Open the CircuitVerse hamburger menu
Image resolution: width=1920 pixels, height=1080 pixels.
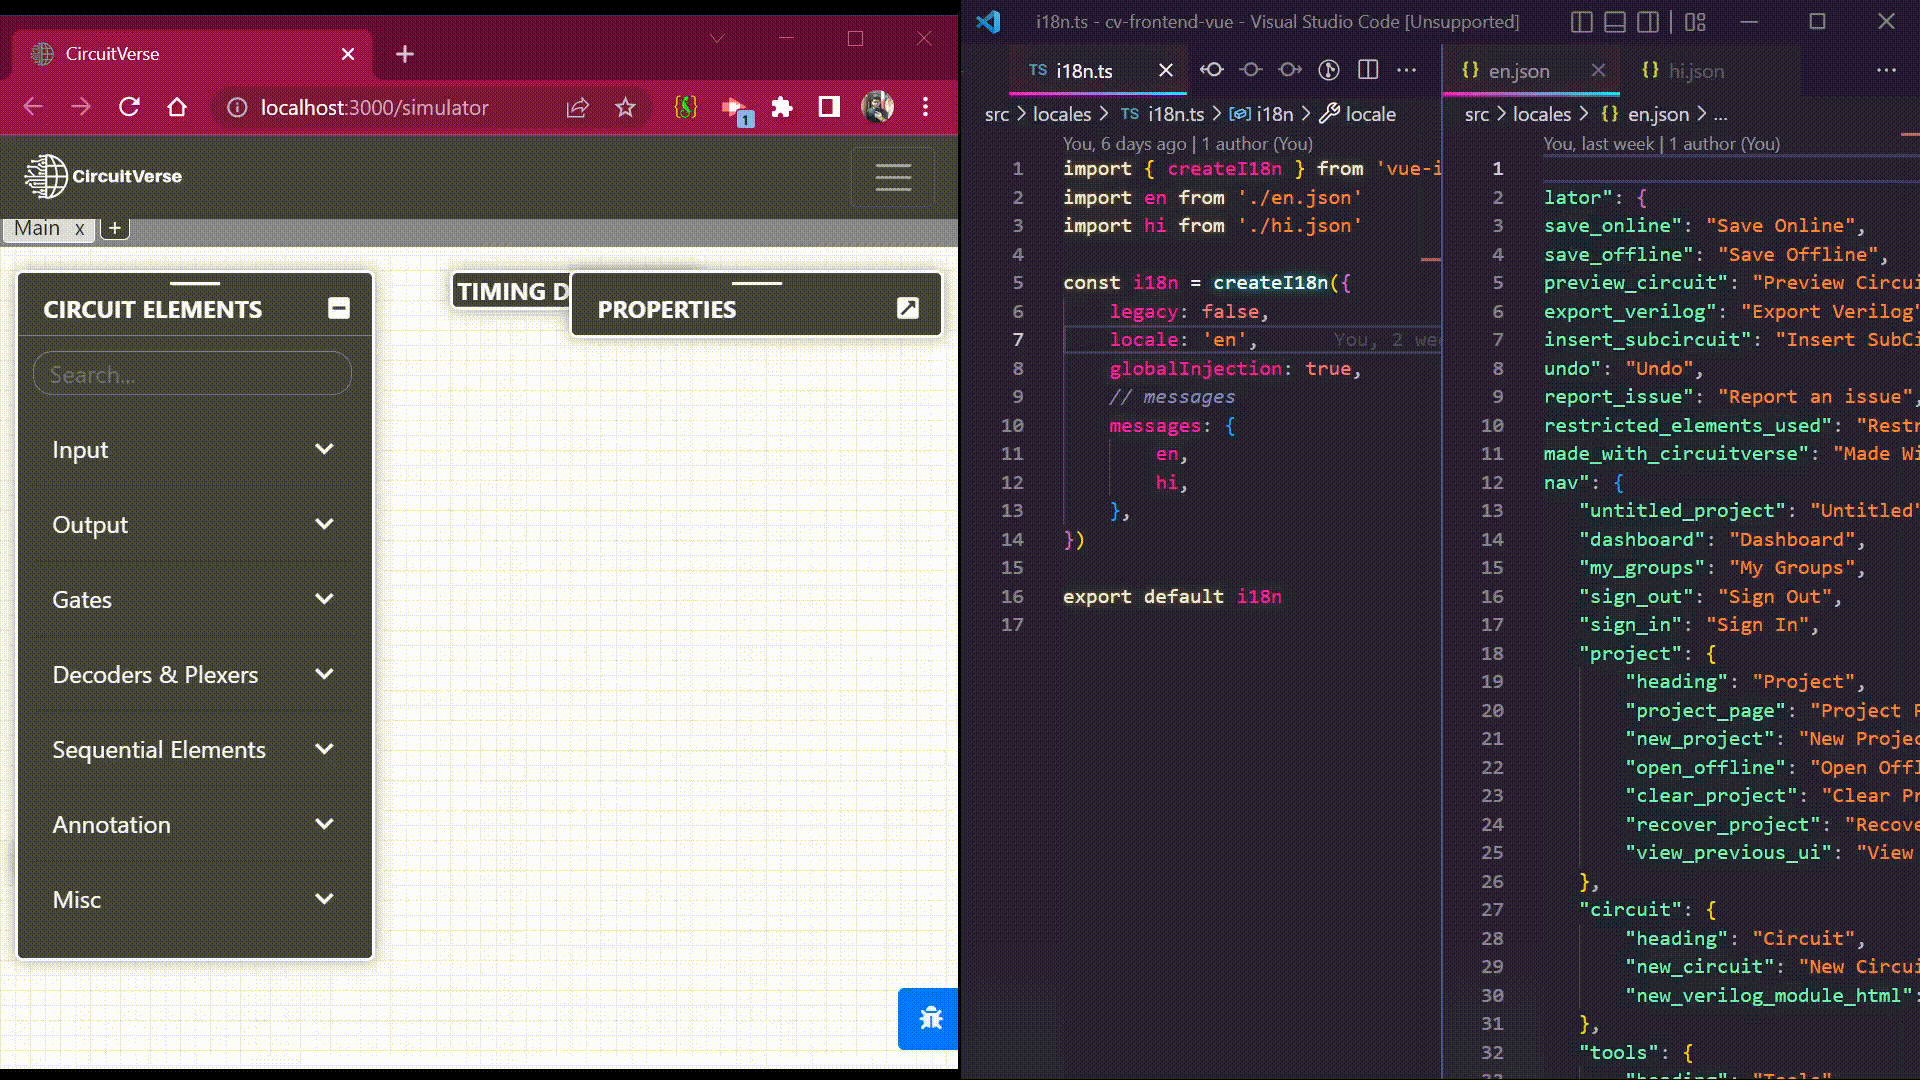[892, 177]
